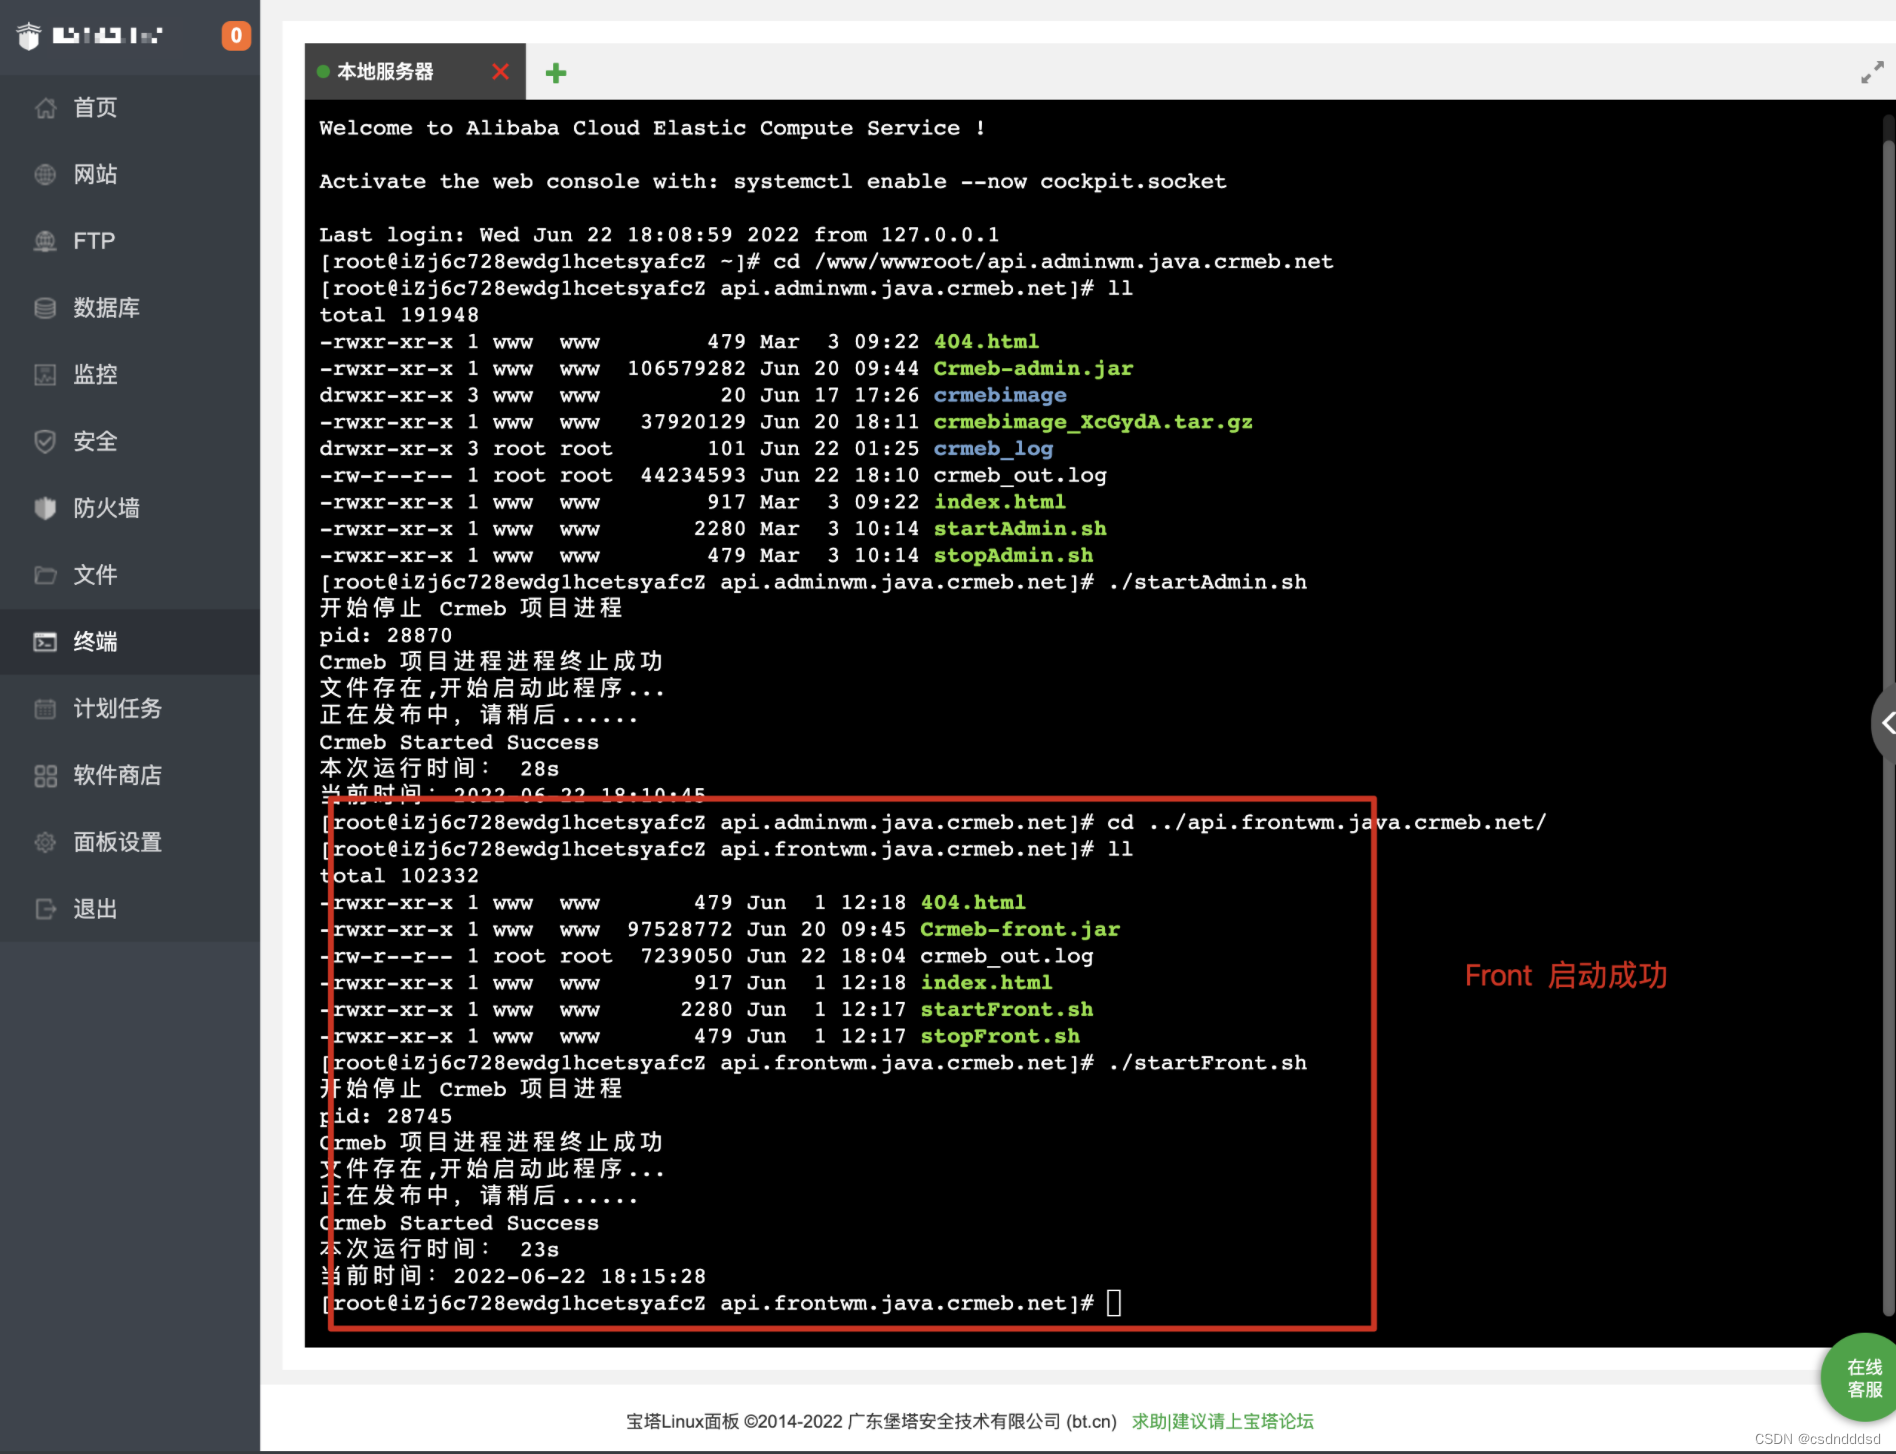The image size is (1896, 1454).
Task: Click the 计划任务 calendar icon
Action: (45, 709)
